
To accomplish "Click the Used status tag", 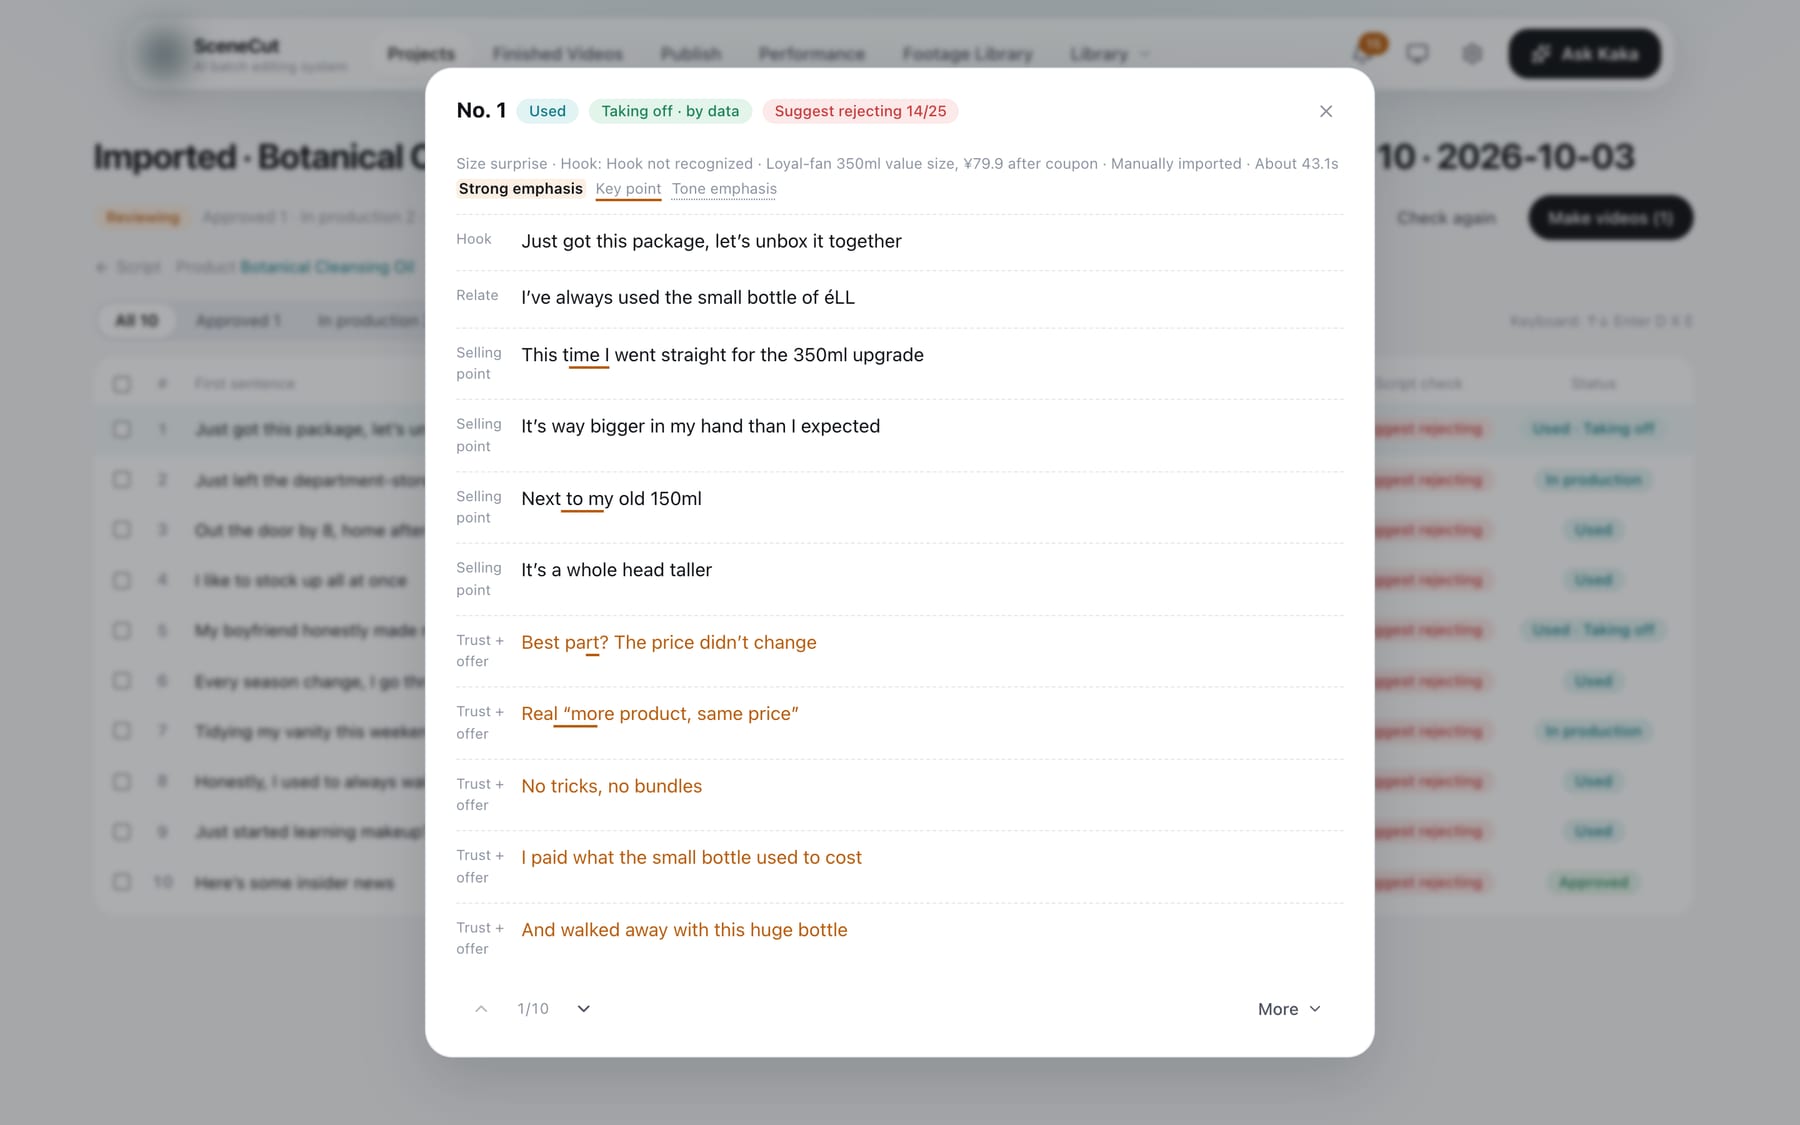I will (547, 111).
